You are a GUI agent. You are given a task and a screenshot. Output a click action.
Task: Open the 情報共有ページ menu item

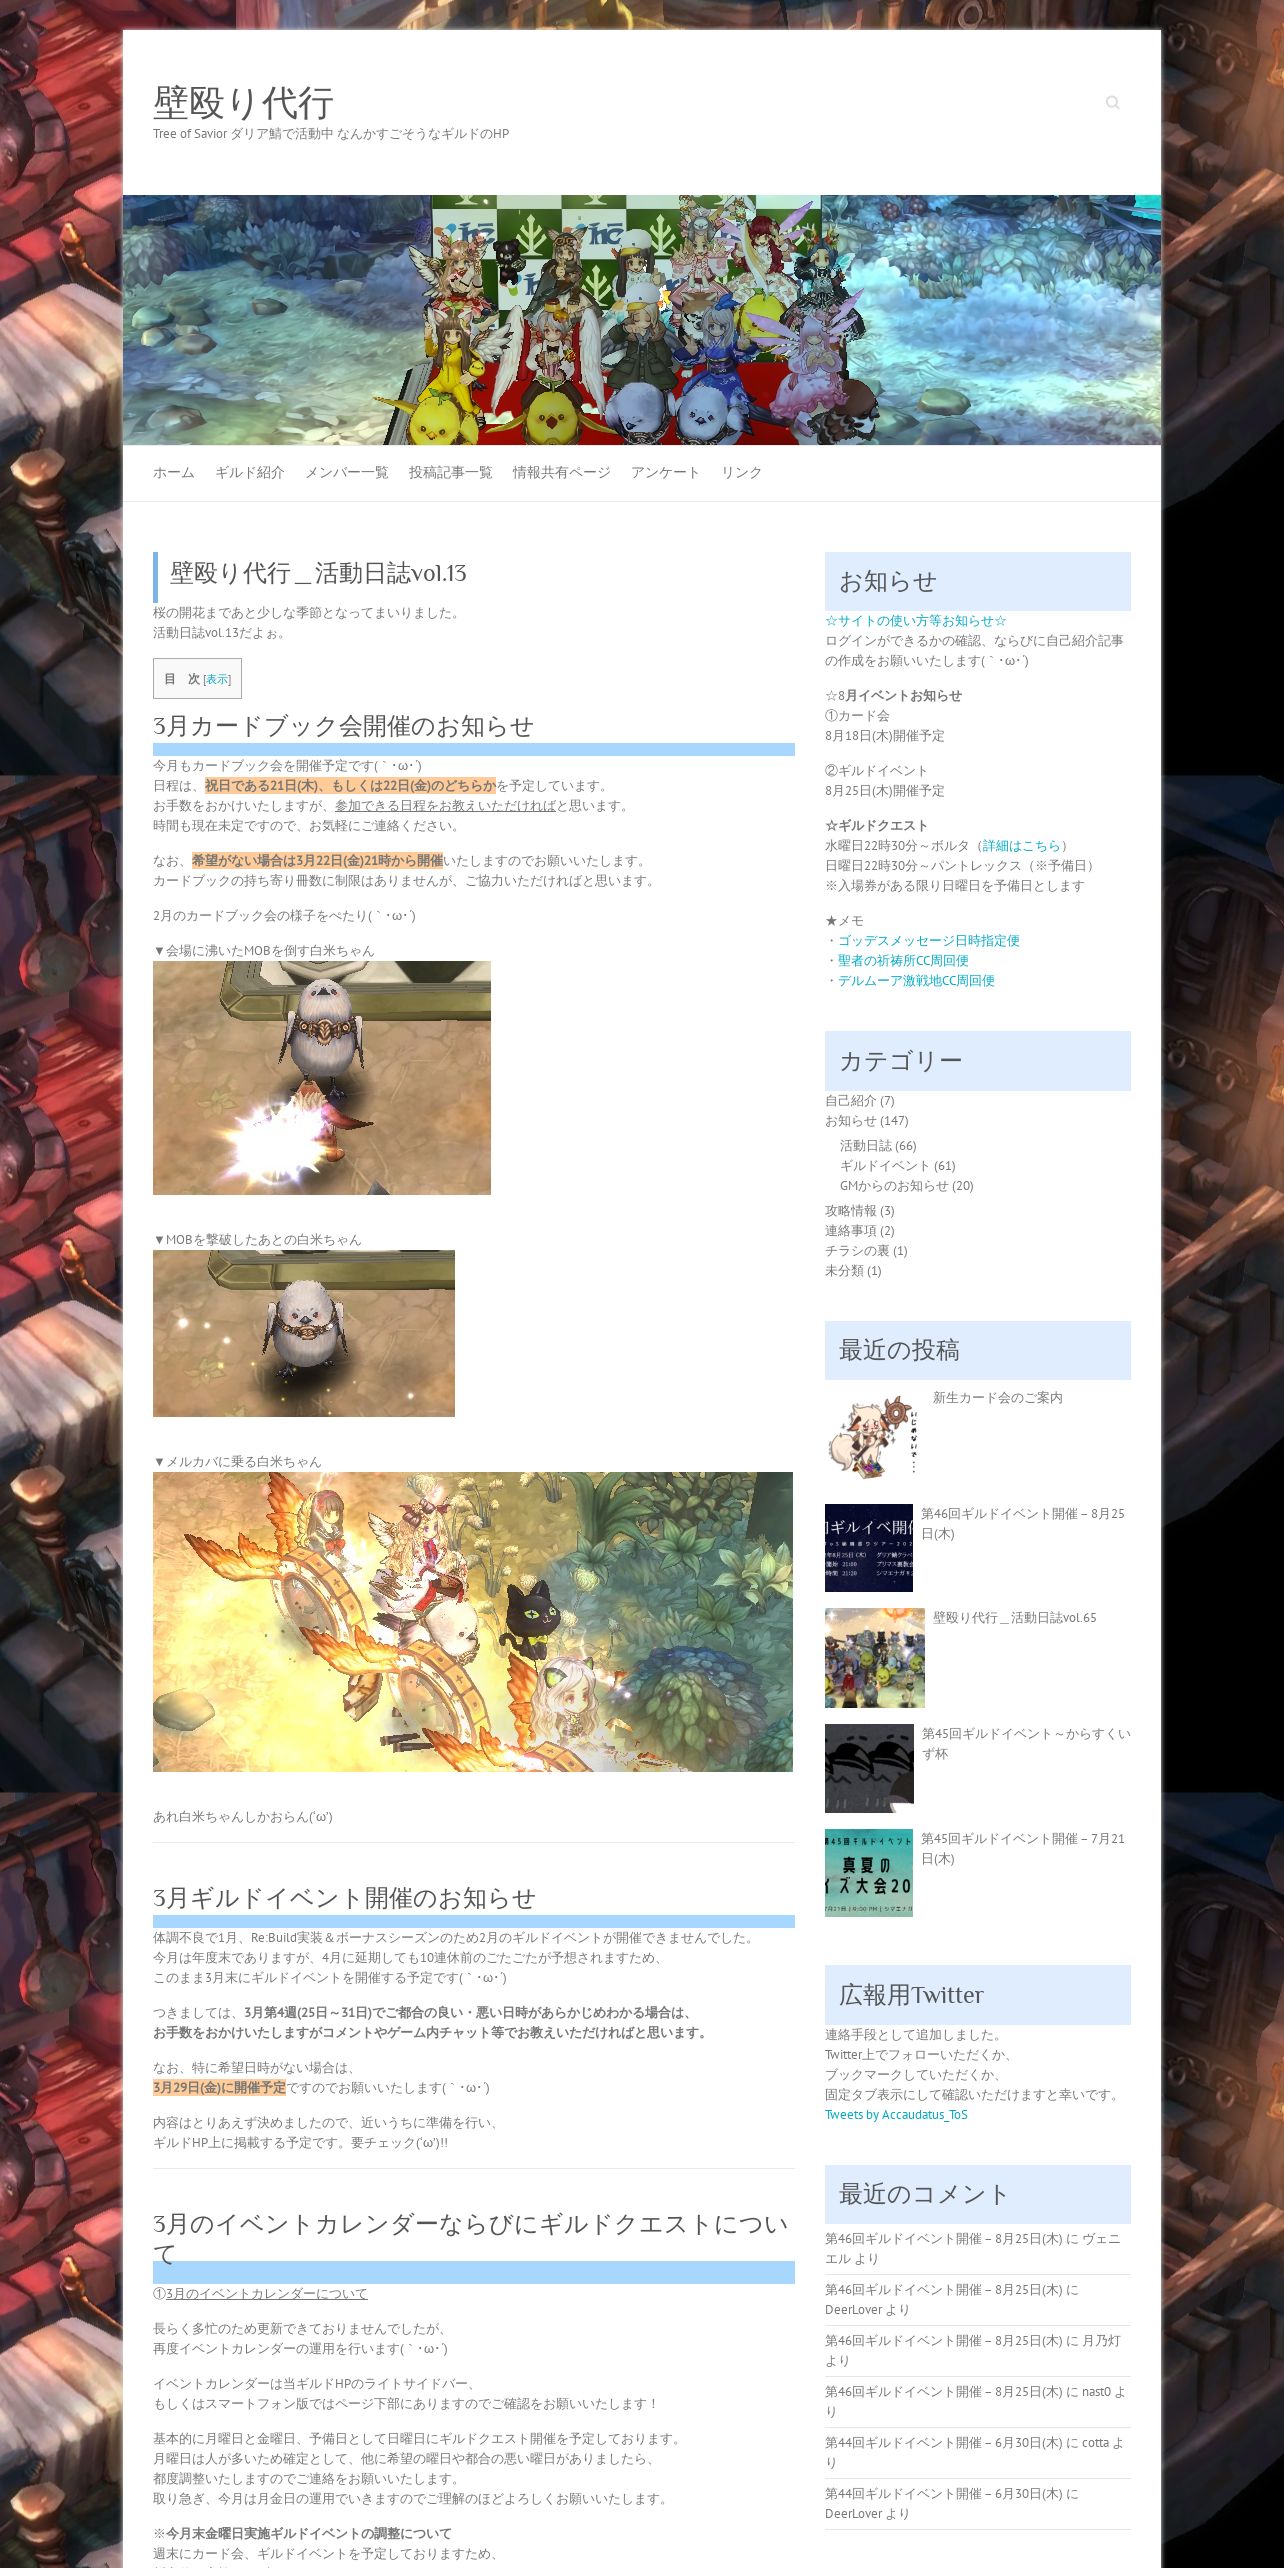point(562,472)
